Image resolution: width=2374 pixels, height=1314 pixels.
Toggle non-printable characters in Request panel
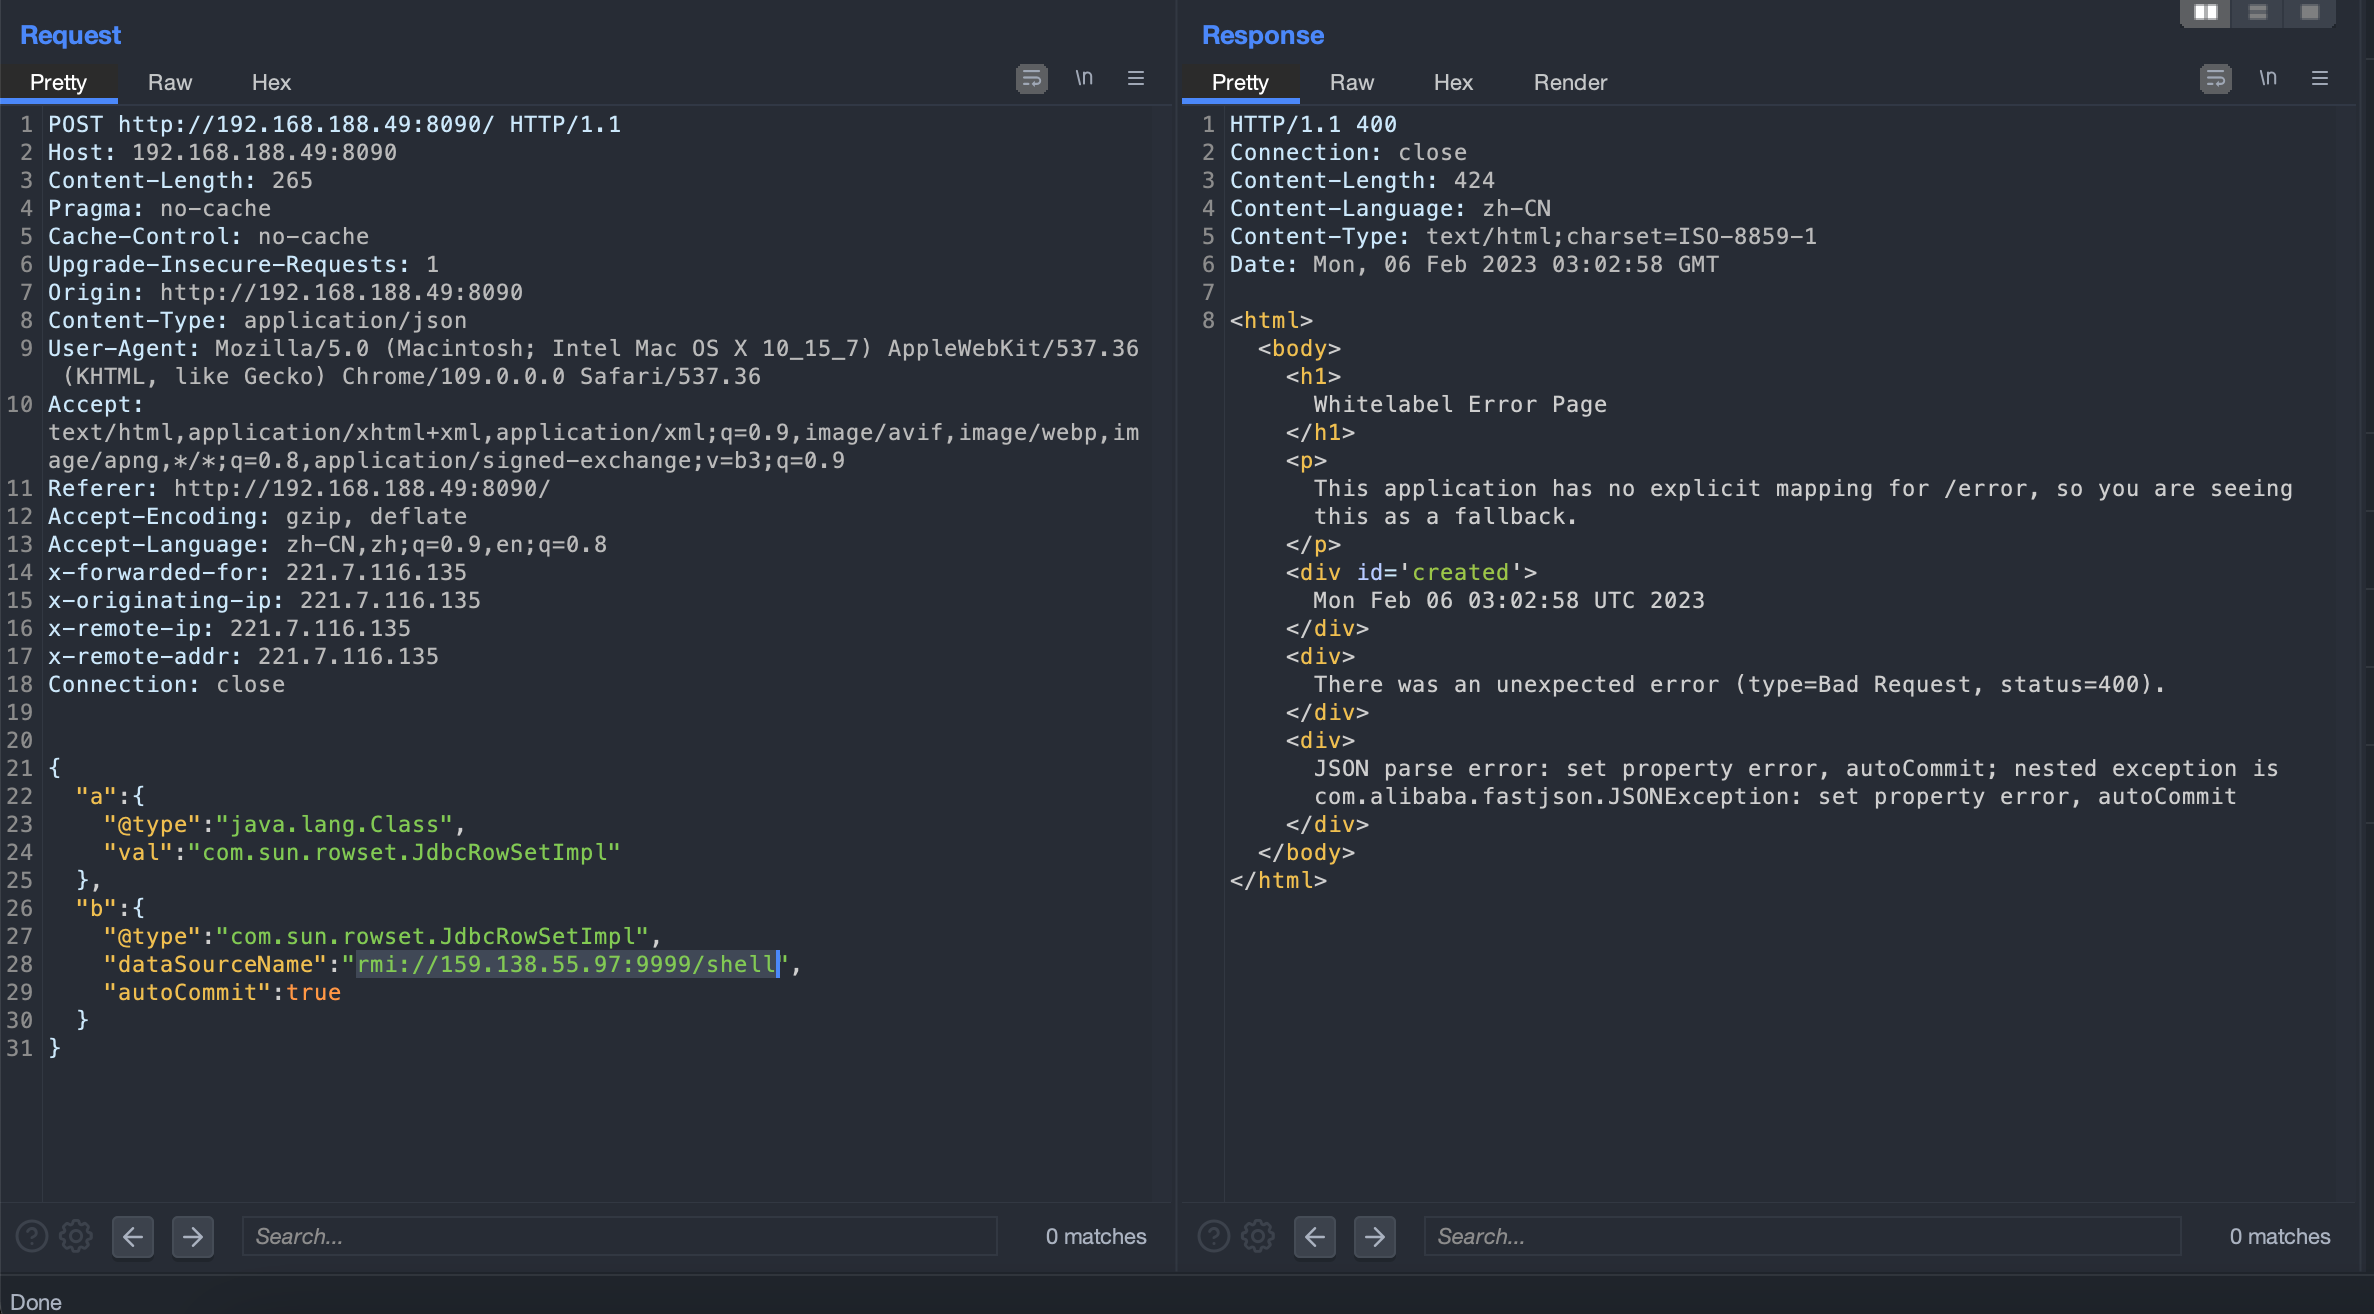[1084, 78]
